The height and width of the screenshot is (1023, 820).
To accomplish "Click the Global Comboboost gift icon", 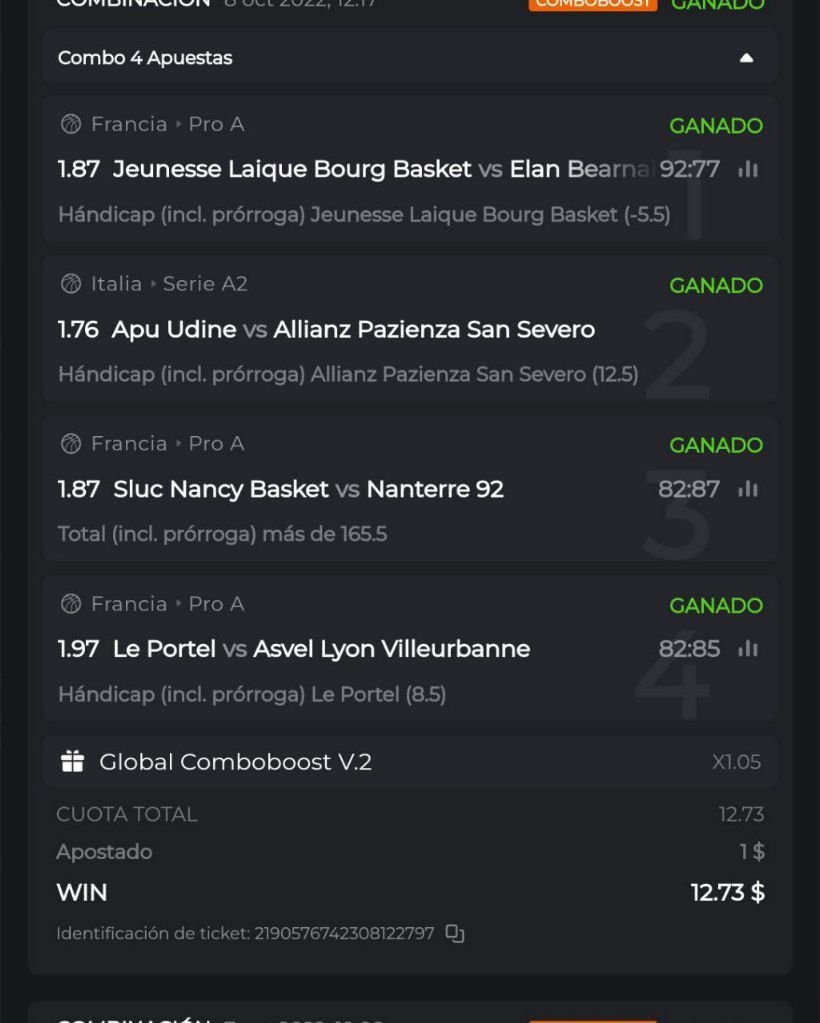I will tap(72, 762).
